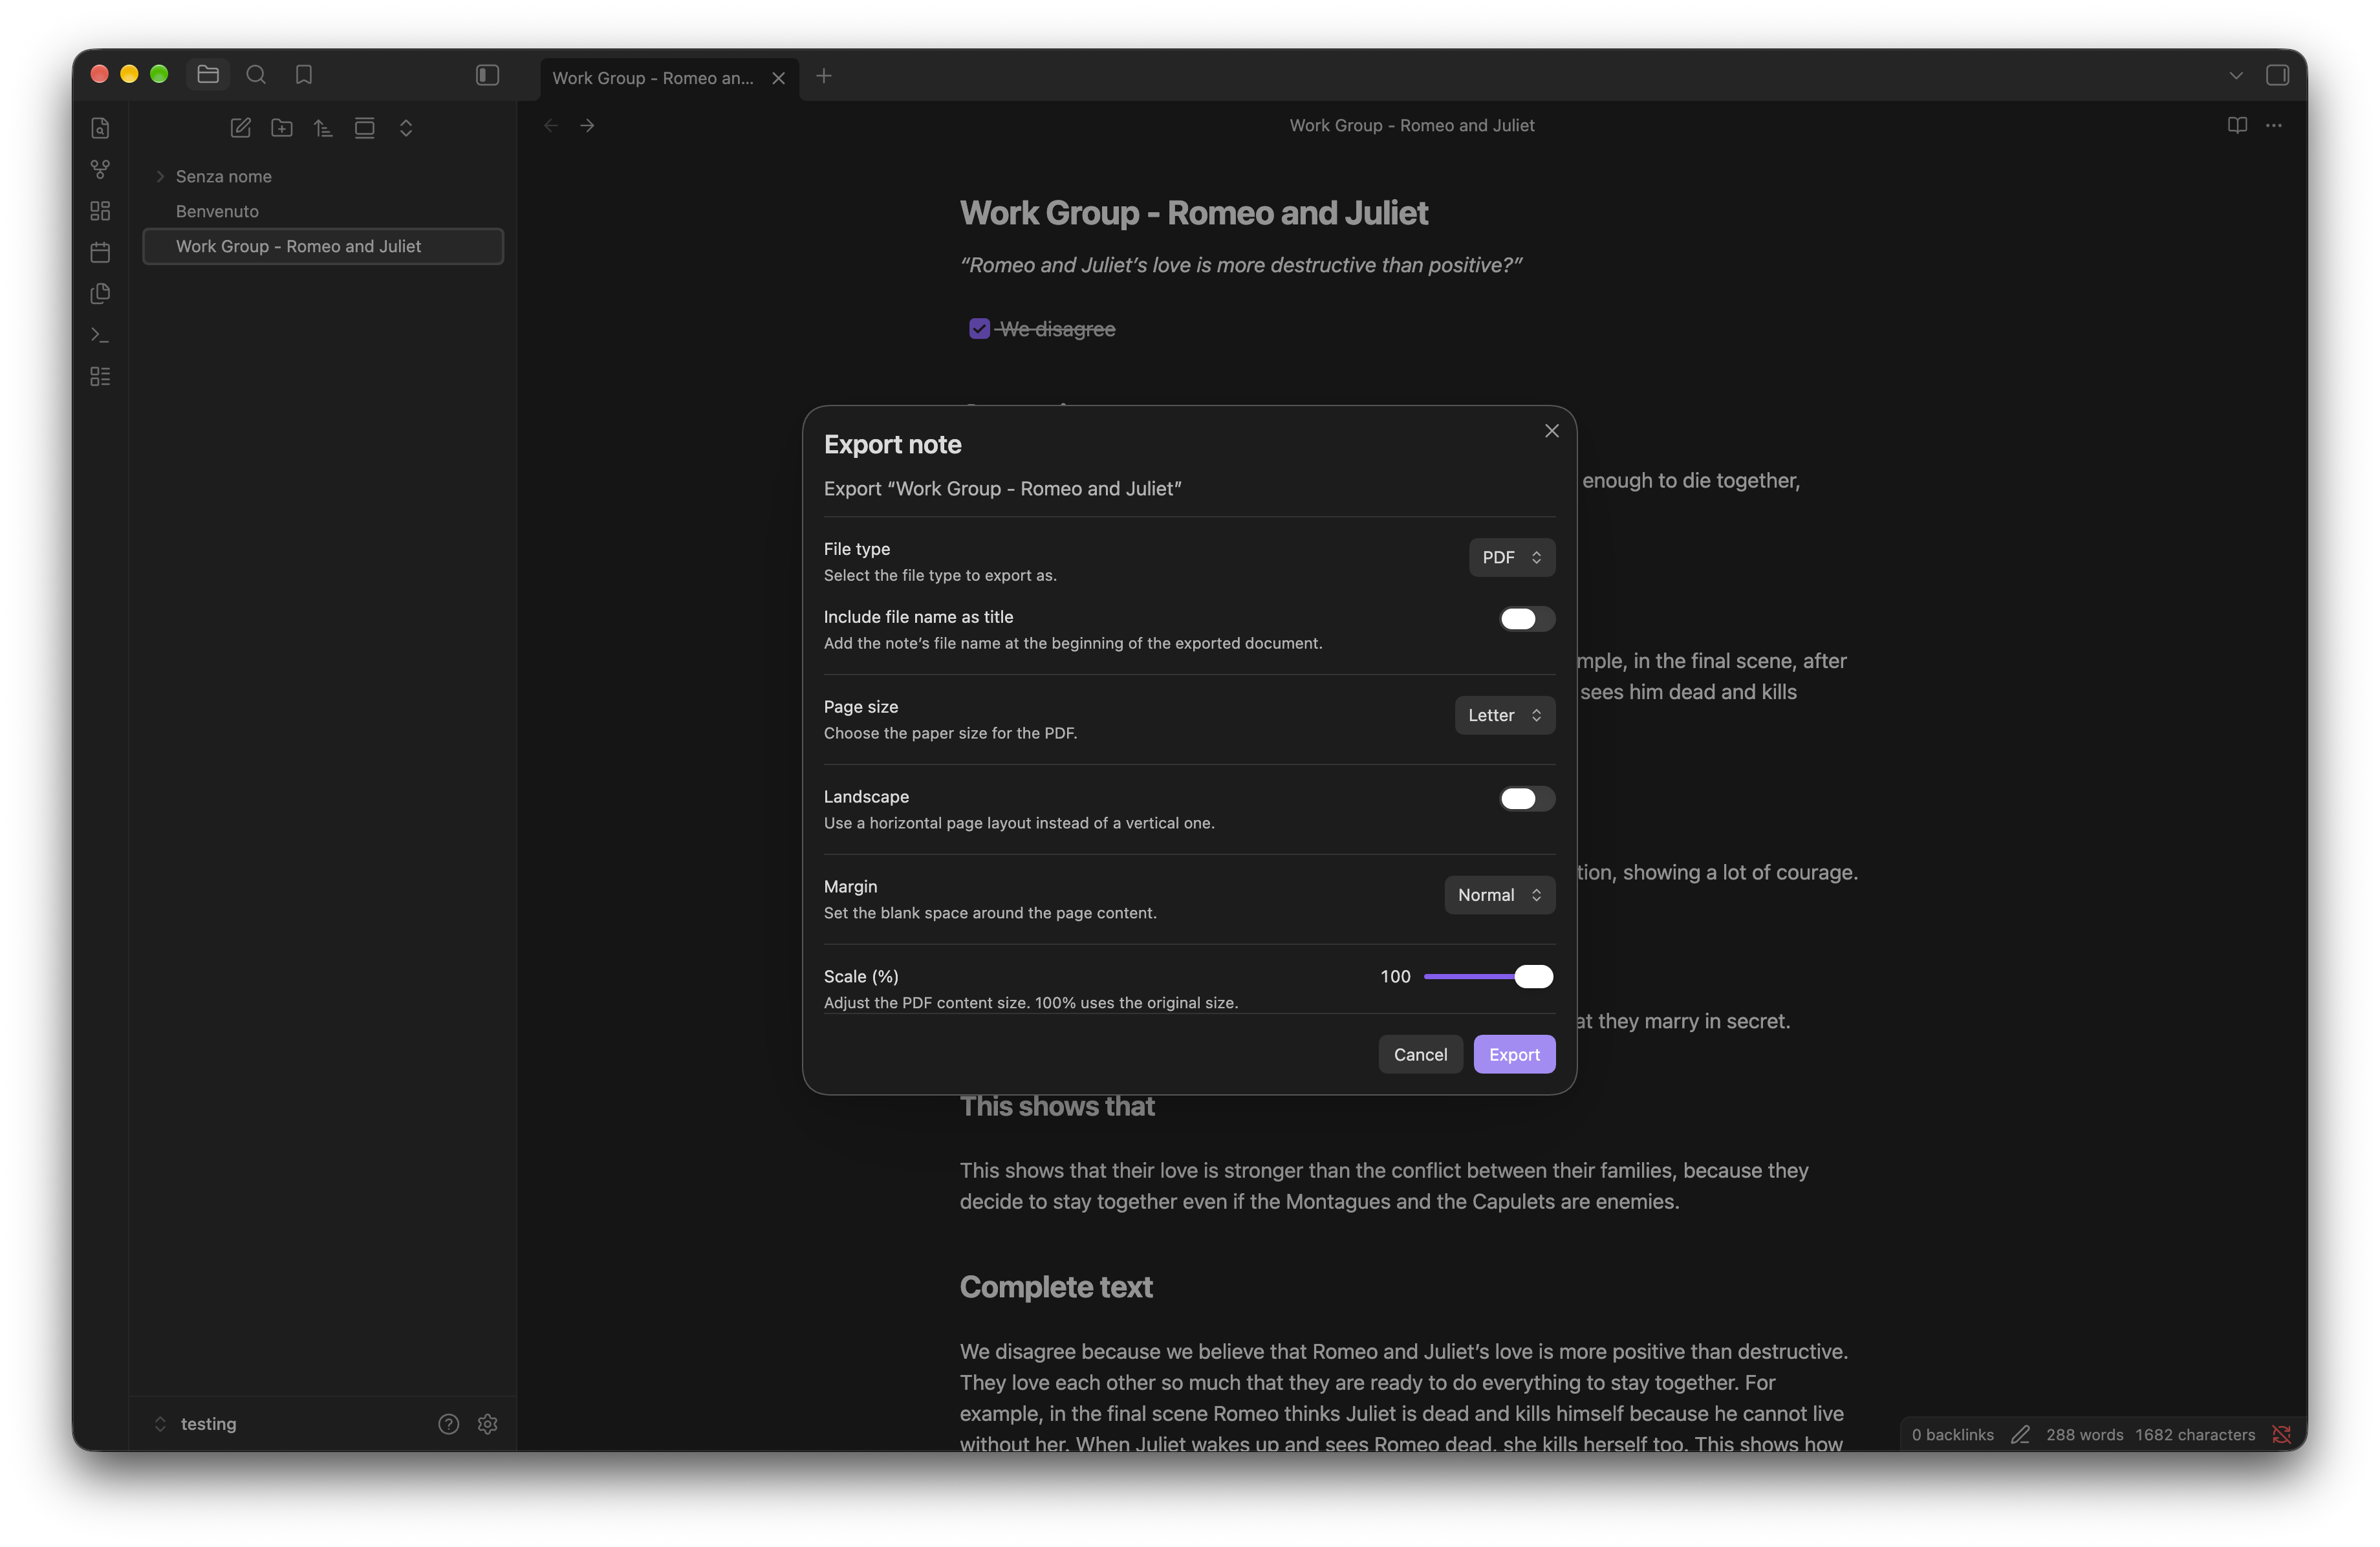Open the quick switcher icon in ribbon
The width and height of the screenshot is (2380, 1547).
click(x=100, y=128)
